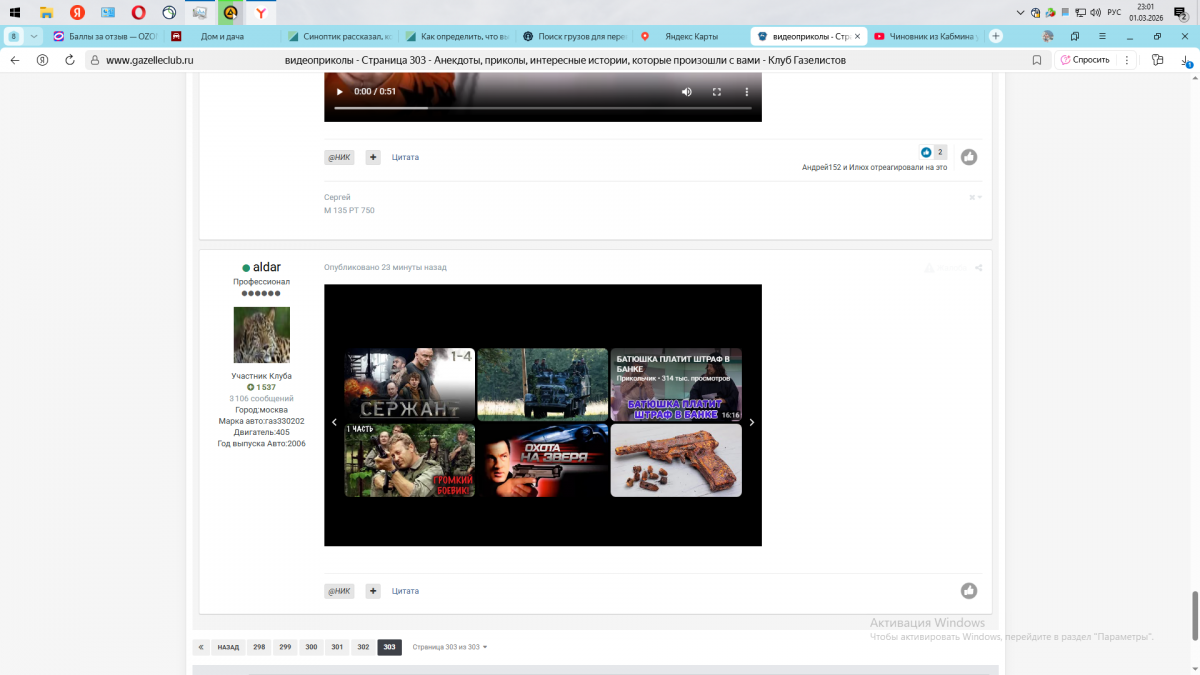Open the video player's three-dot options menu

(x=746, y=92)
